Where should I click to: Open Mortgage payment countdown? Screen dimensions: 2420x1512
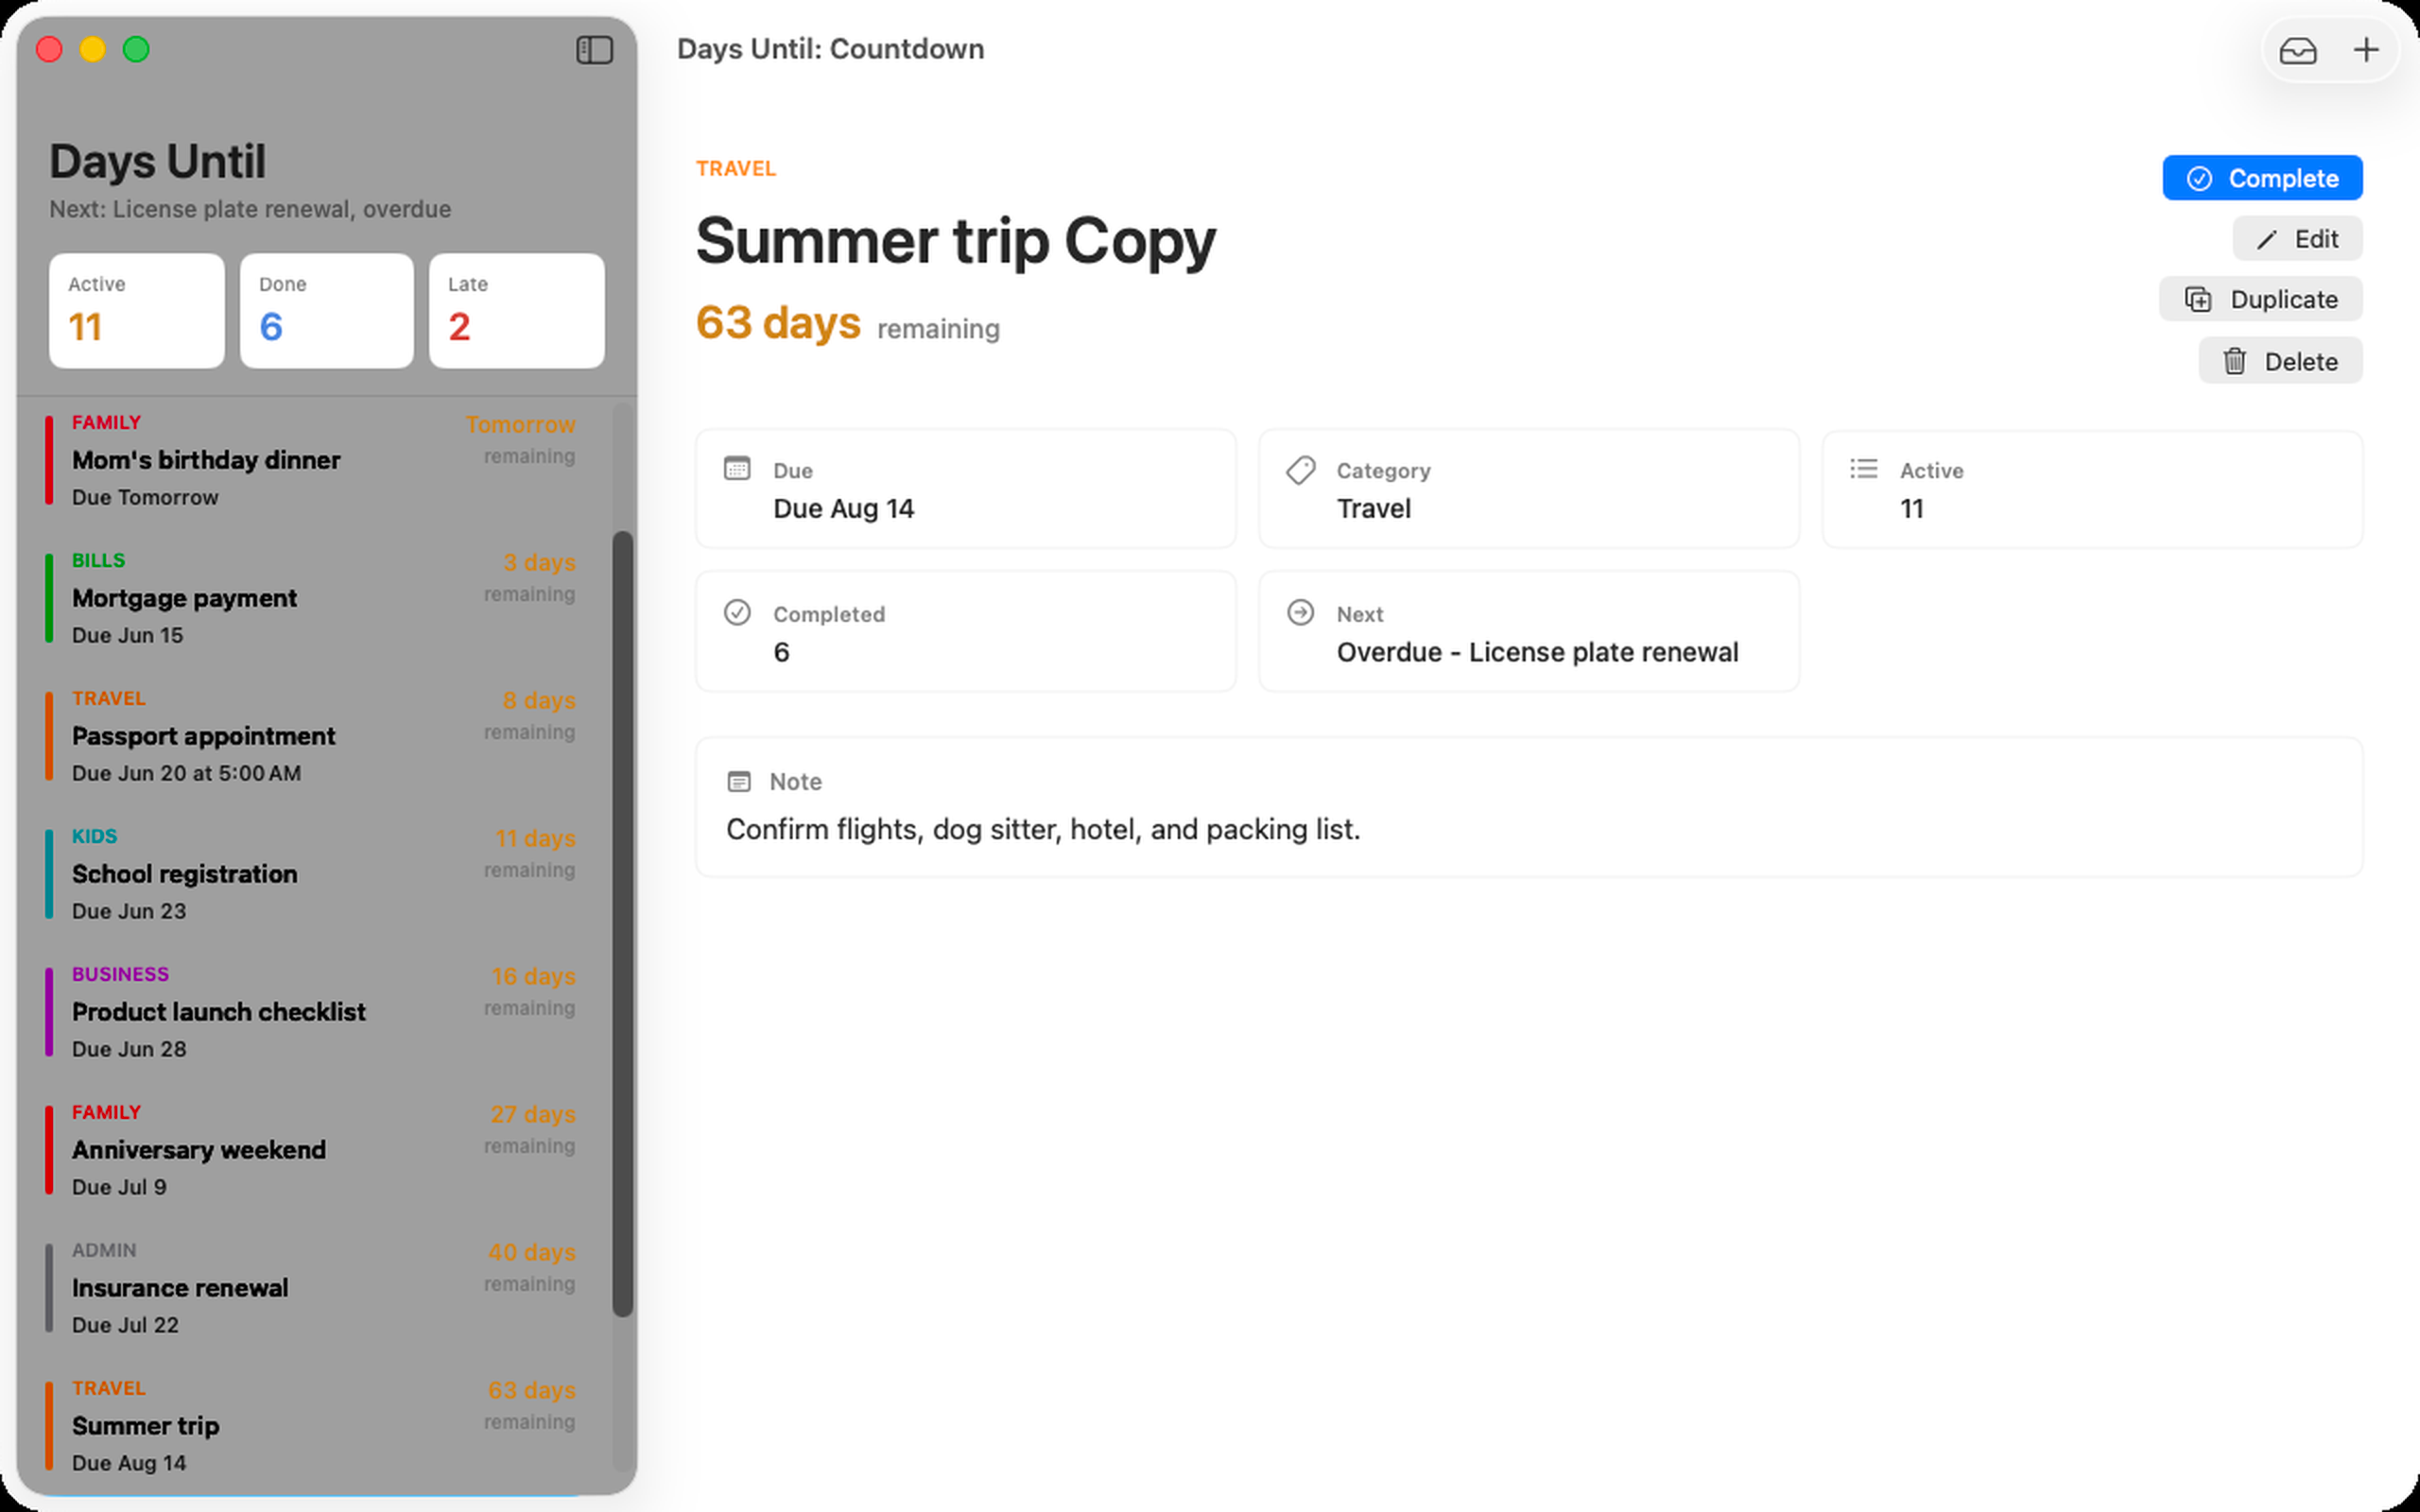pos(313,598)
